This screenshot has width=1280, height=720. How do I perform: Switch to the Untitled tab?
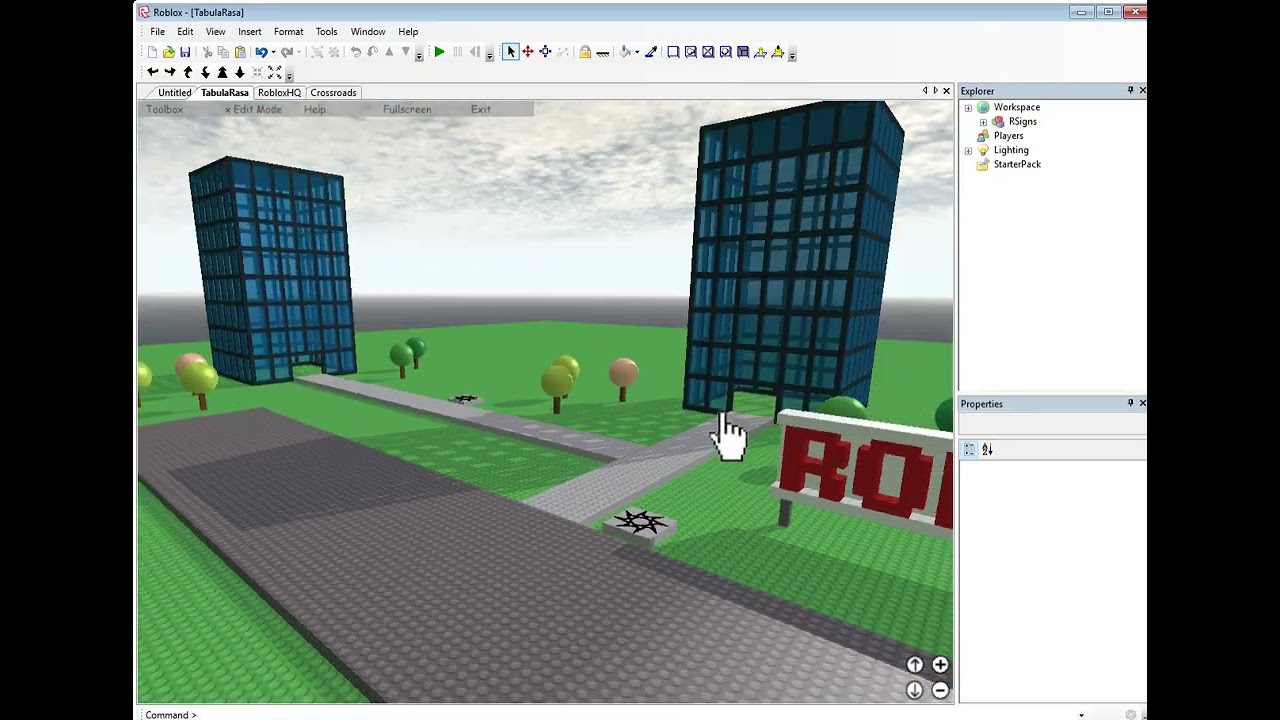tap(175, 93)
